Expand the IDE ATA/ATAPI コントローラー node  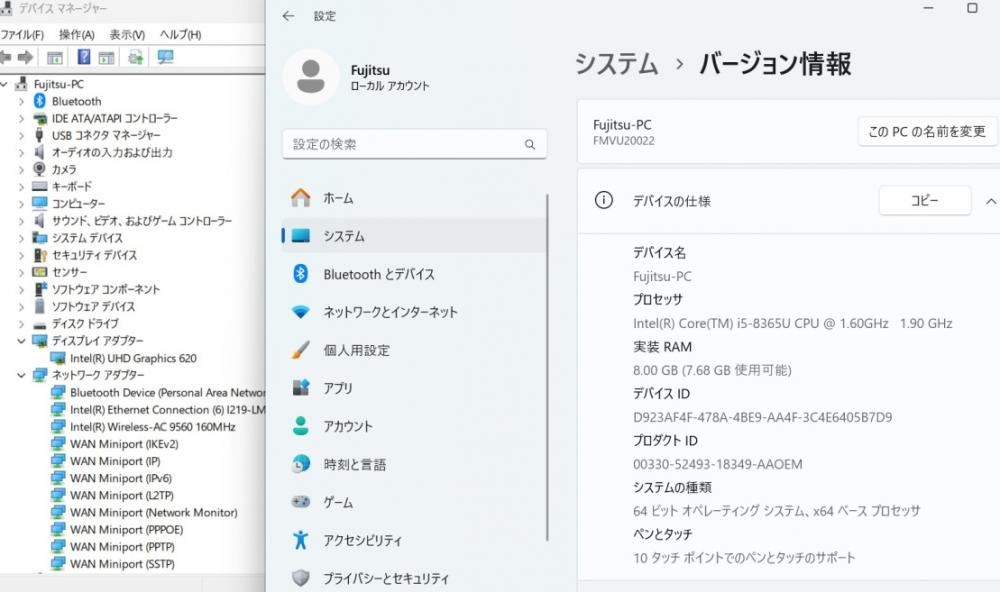tap(22, 119)
